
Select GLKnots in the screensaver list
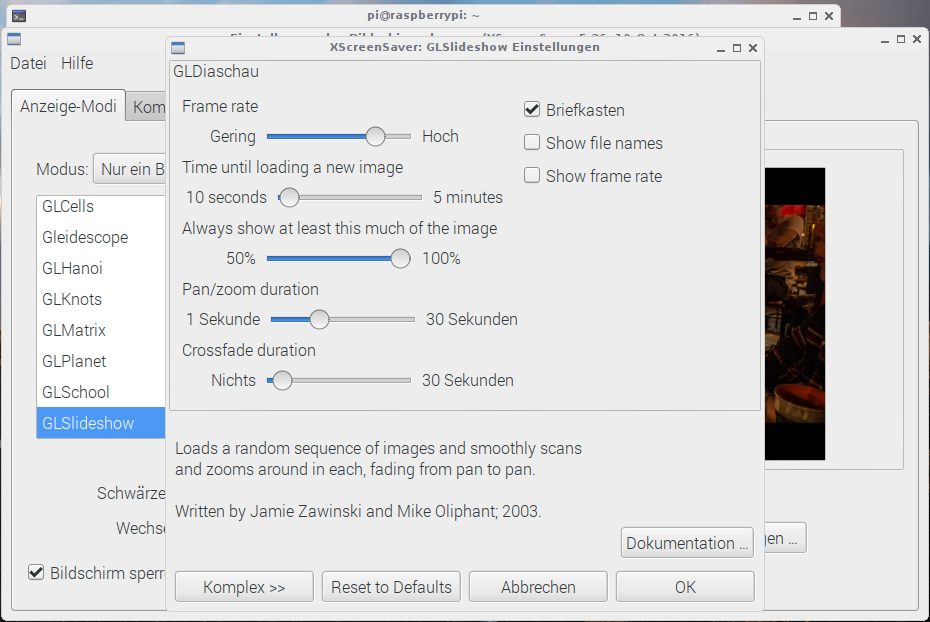(101, 299)
